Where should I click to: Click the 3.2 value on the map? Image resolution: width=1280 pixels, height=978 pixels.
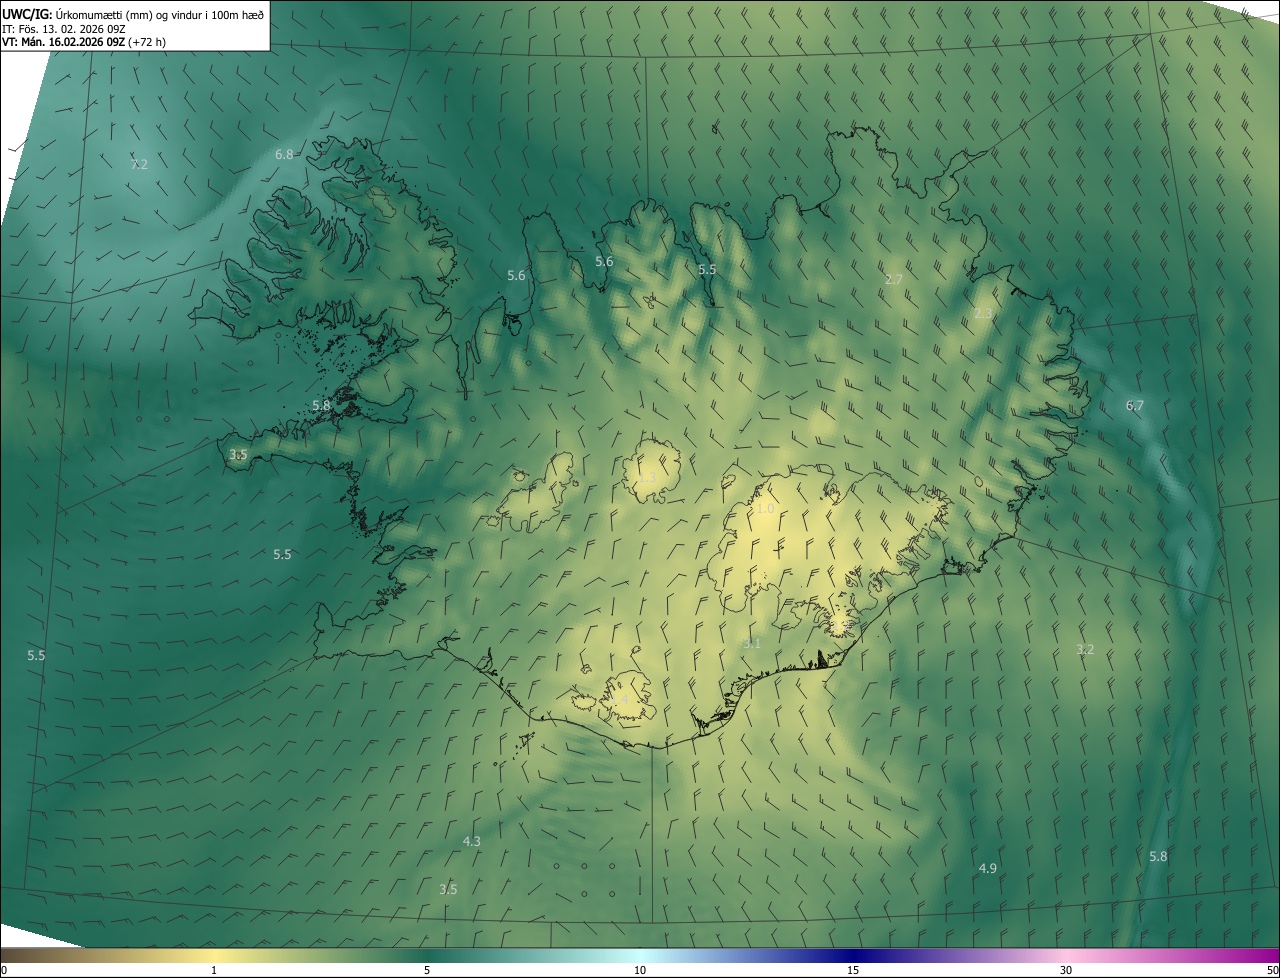pos(1085,649)
